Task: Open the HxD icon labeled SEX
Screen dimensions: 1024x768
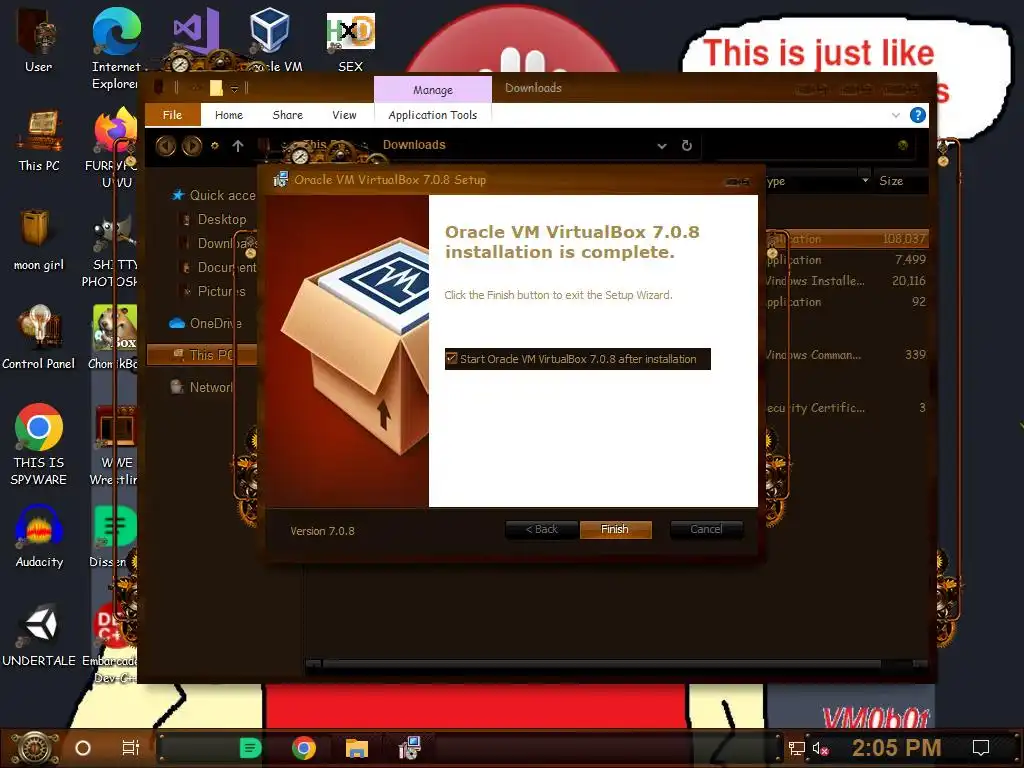Action: [351, 40]
